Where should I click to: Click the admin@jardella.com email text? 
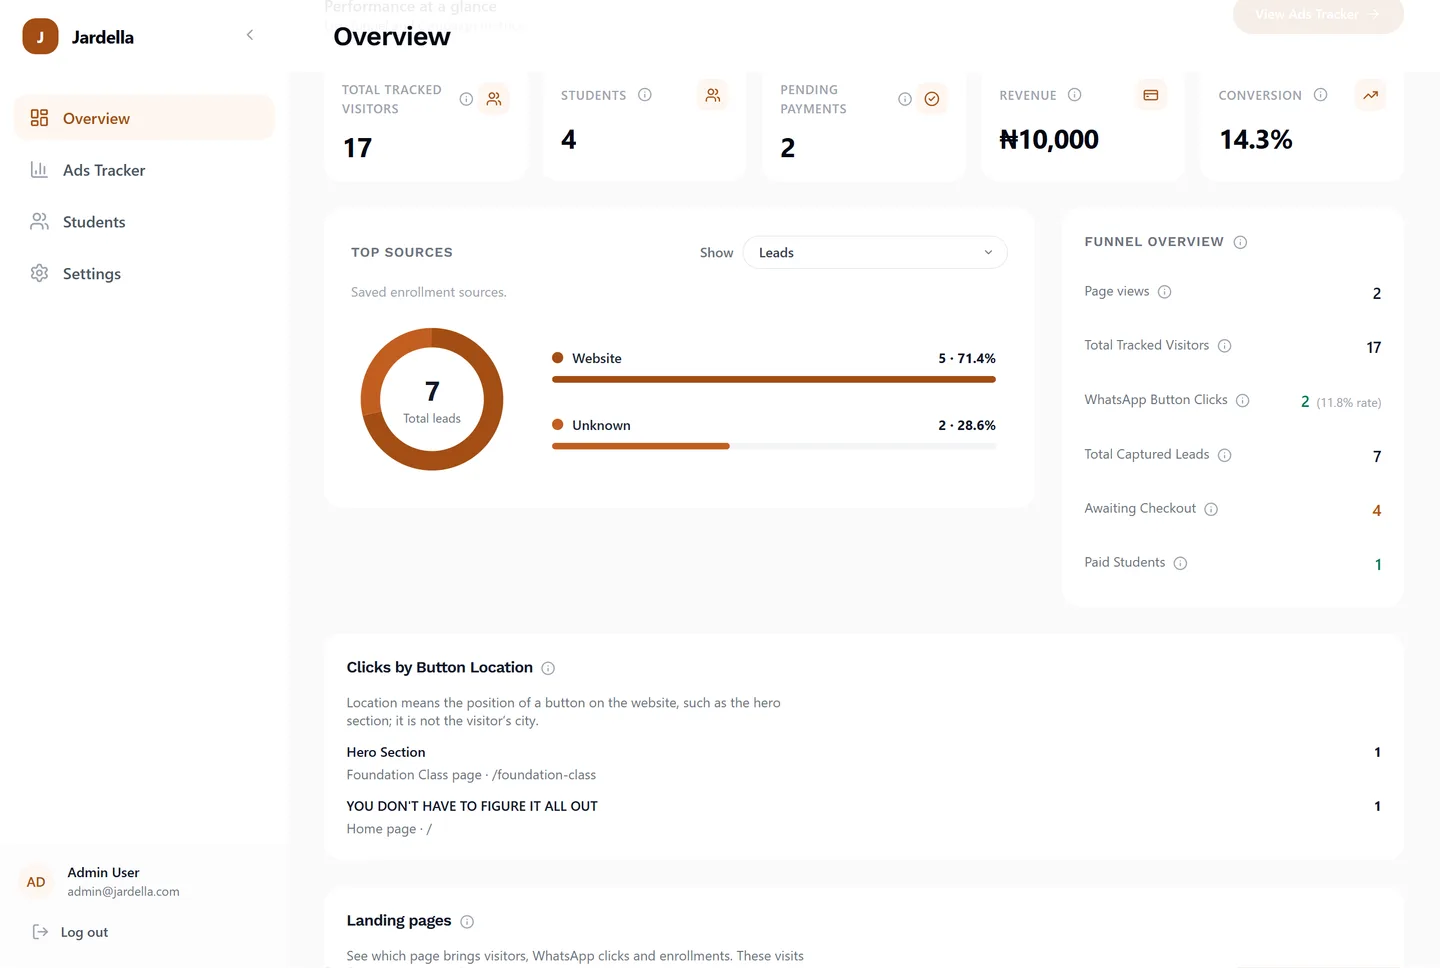[124, 892]
